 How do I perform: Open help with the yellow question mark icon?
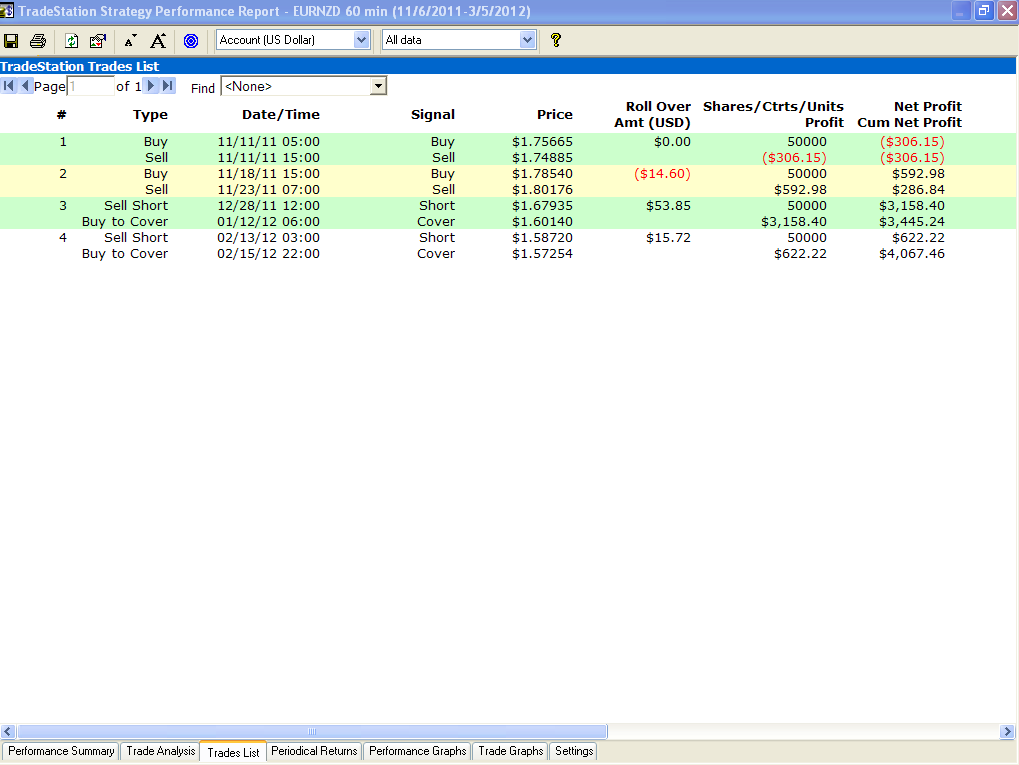[556, 40]
